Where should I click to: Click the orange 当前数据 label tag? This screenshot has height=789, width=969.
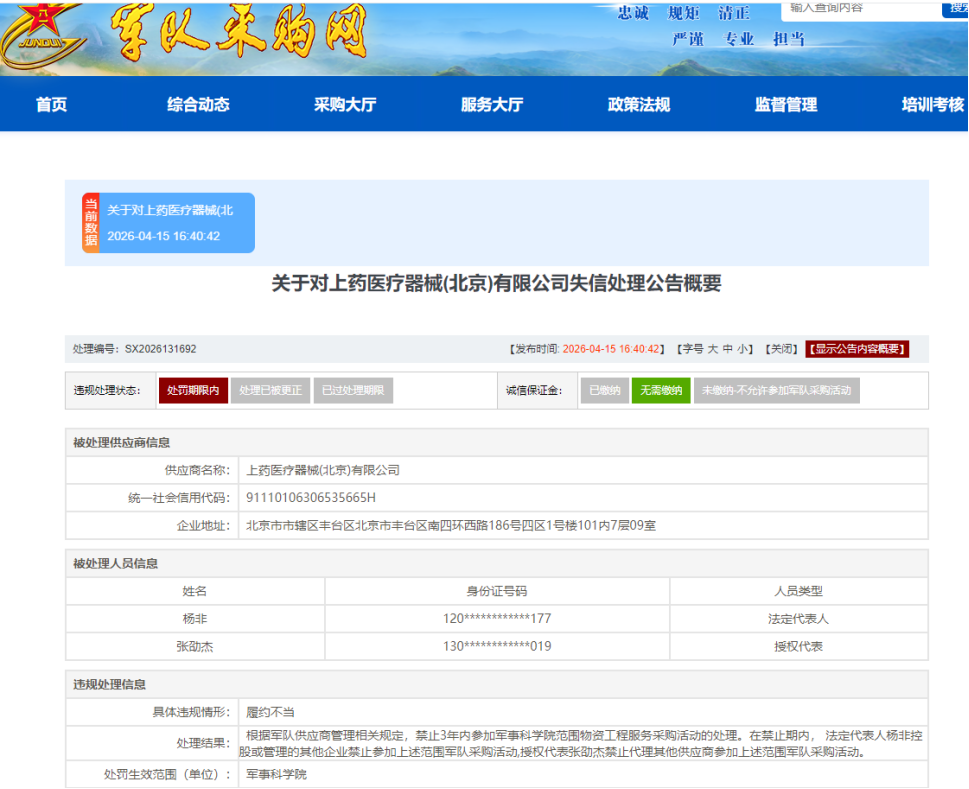coord(90,222)
